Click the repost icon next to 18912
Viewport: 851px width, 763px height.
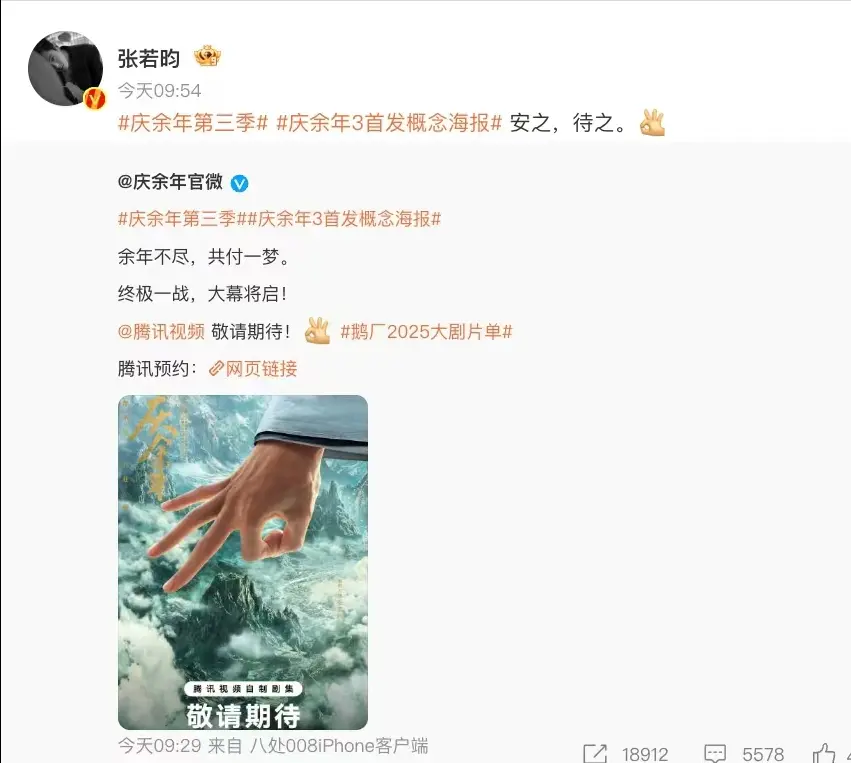coord(595,754)
